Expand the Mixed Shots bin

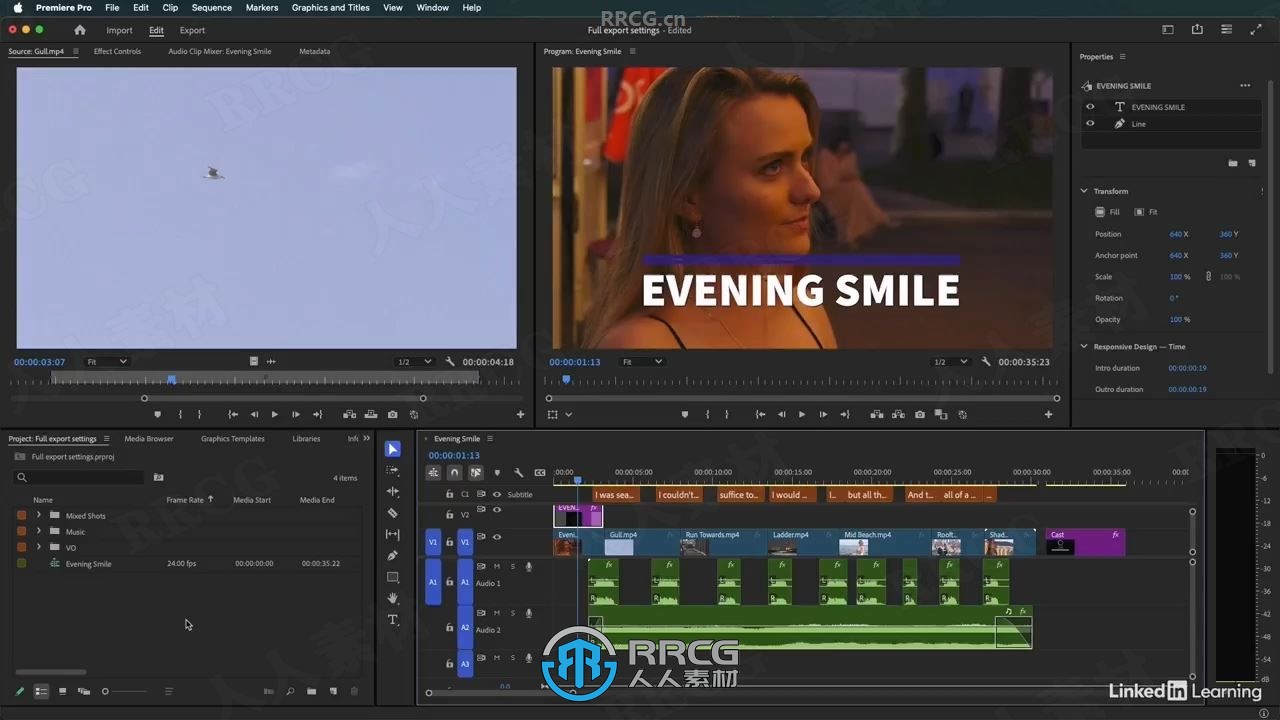tap(39, 516)
